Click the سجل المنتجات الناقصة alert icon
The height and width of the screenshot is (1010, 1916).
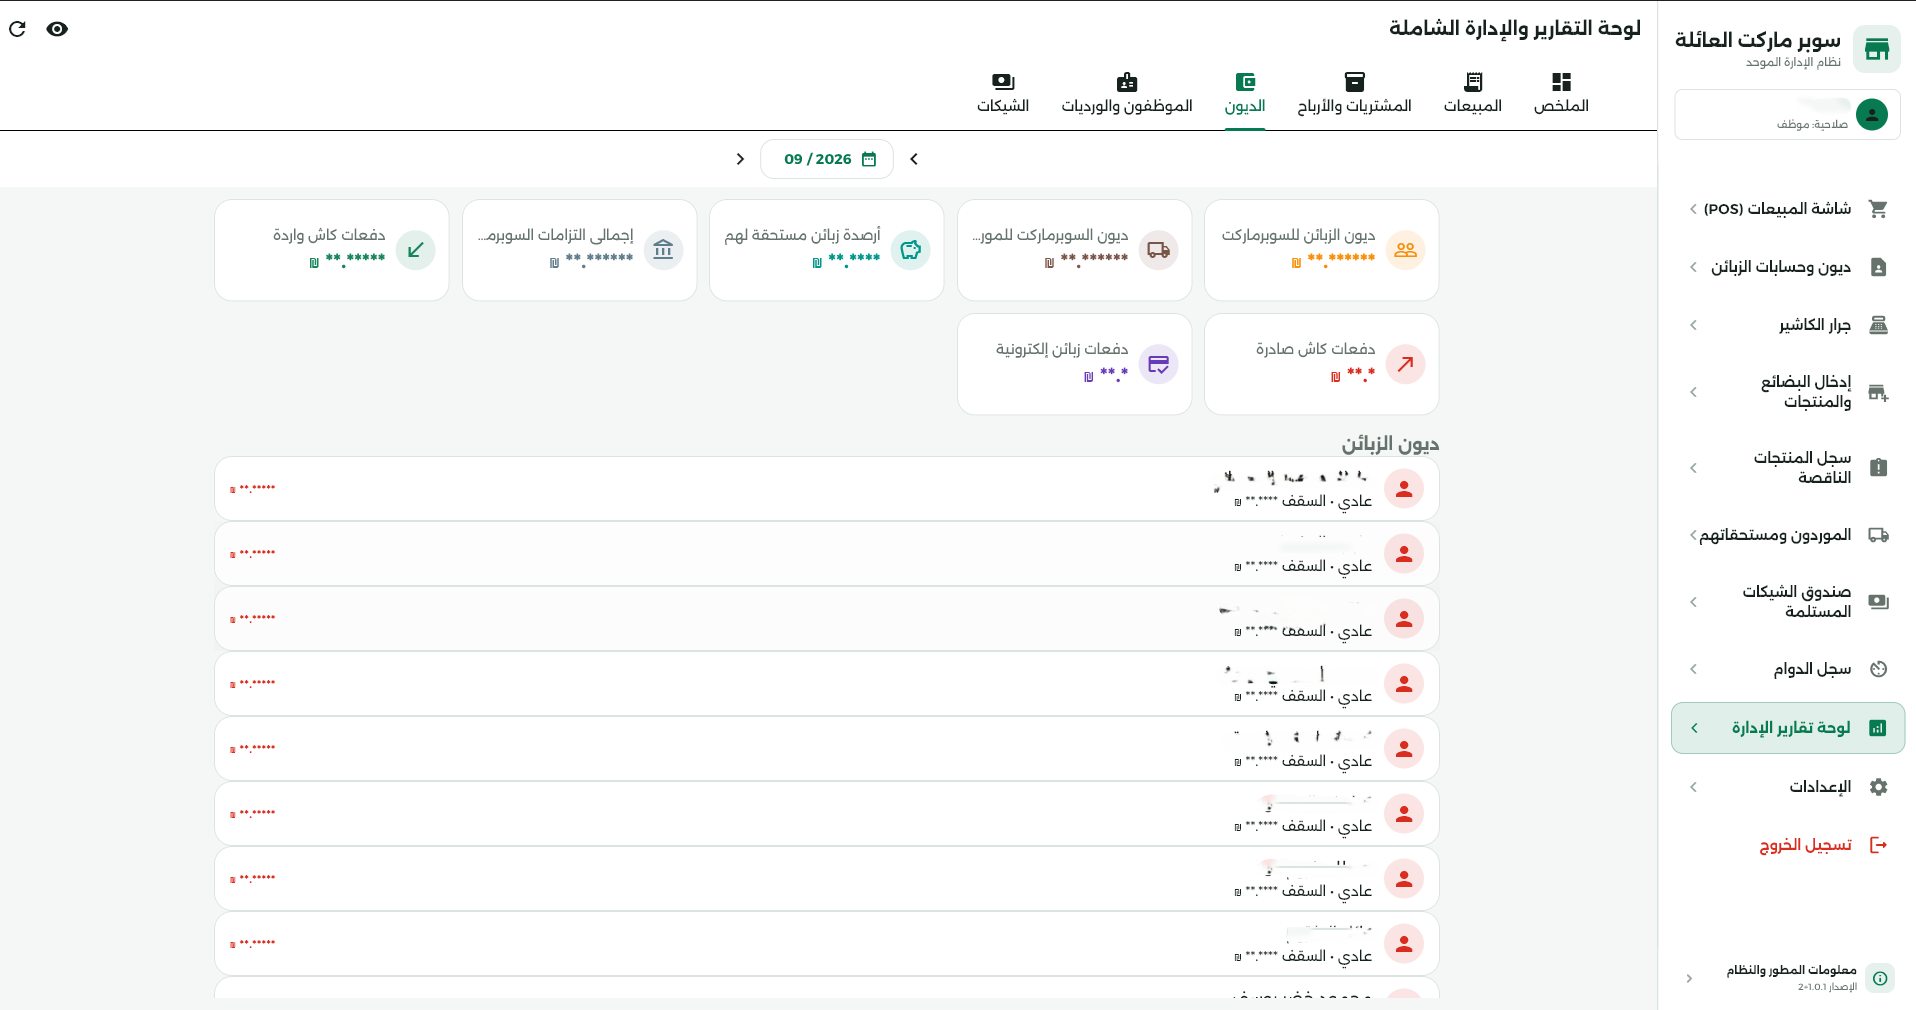(x=1878, y=468)
